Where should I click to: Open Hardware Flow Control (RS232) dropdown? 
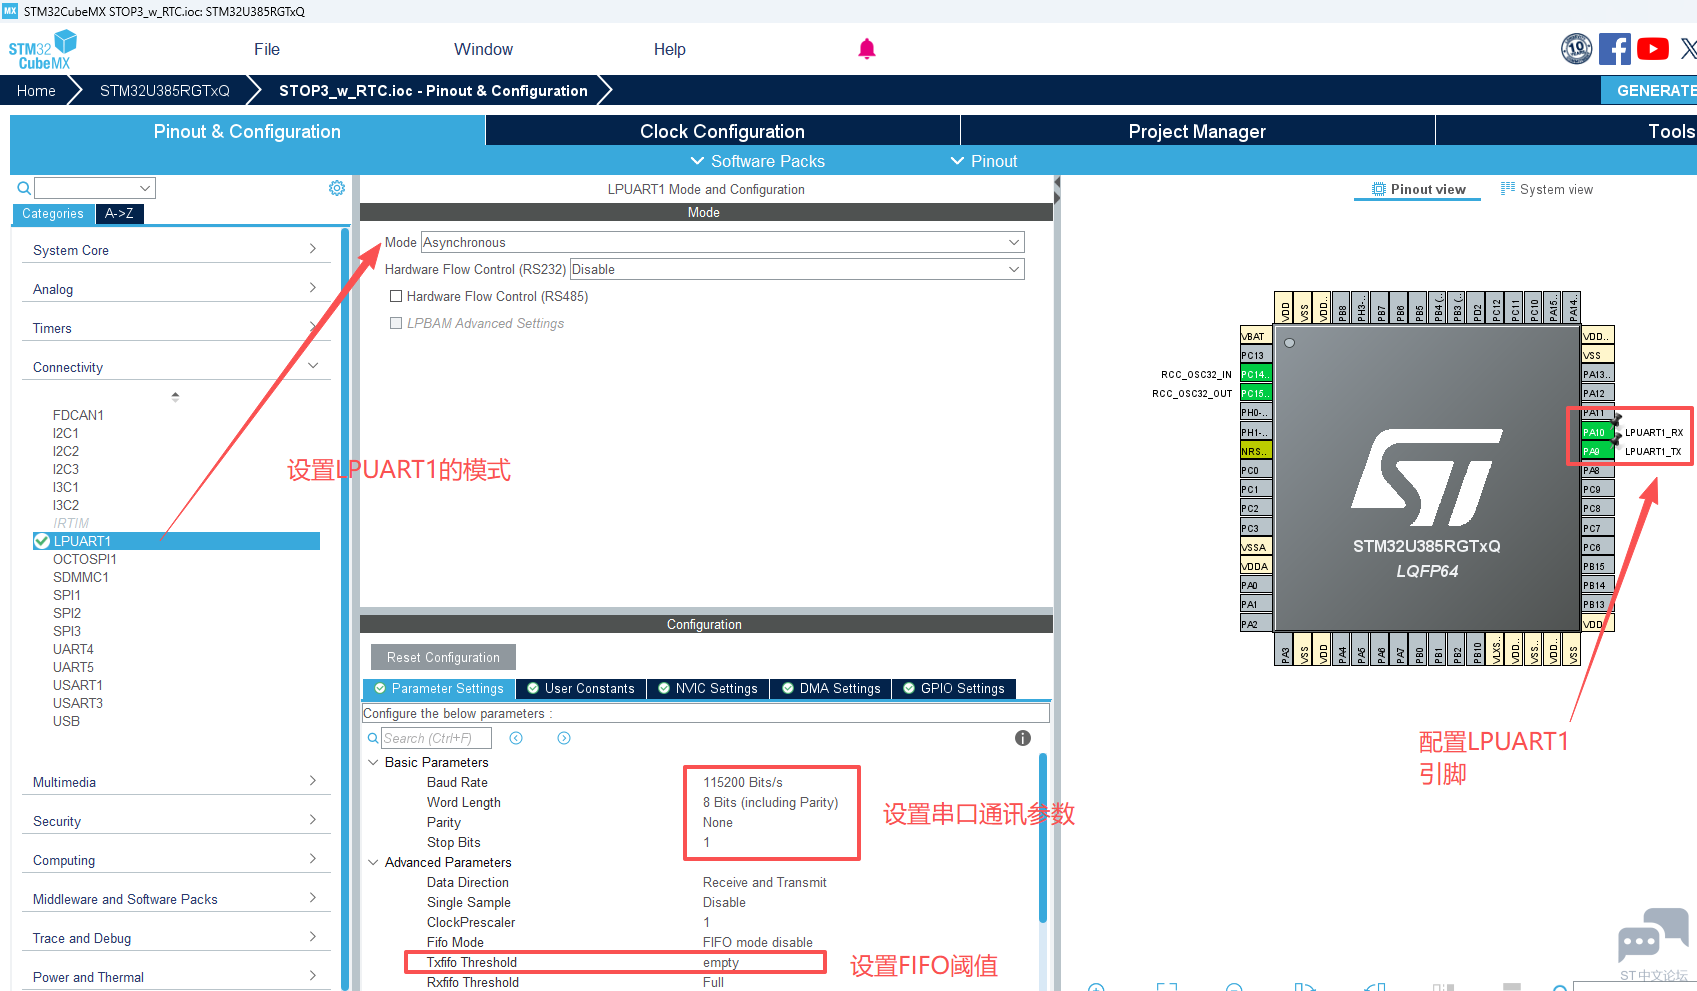(x=797, y=269)
